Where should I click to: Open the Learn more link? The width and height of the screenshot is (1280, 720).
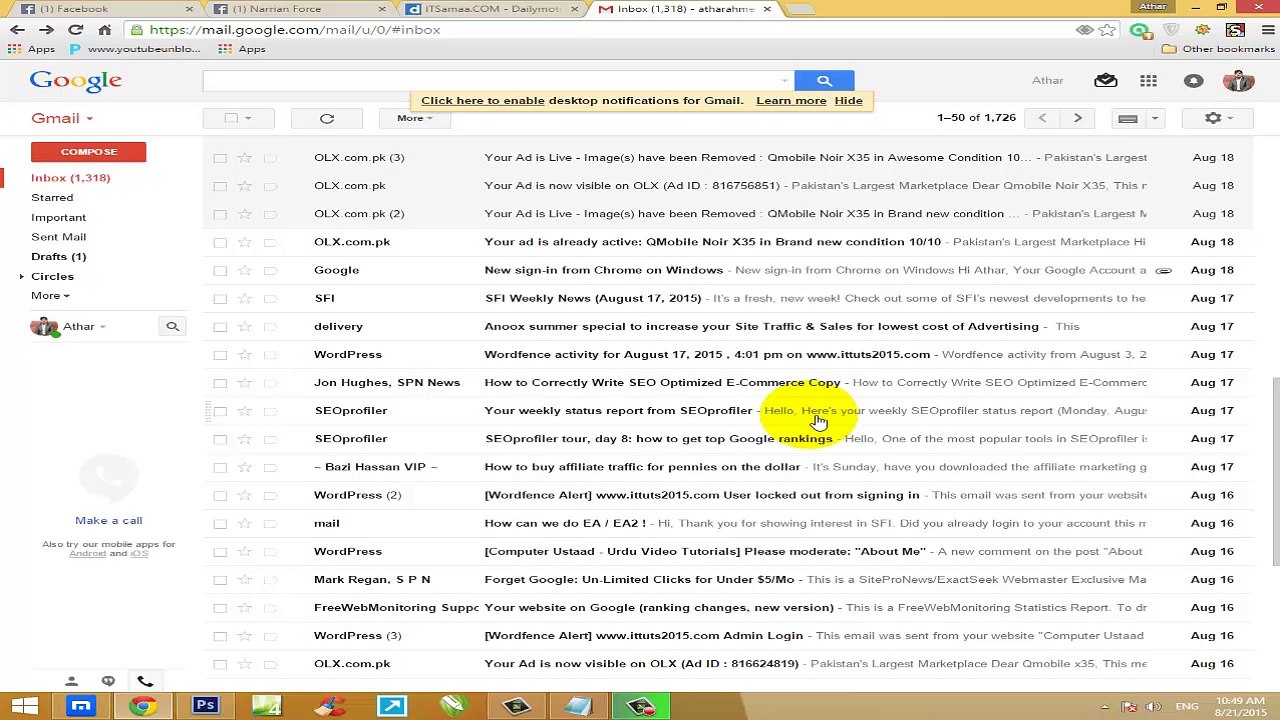[x=791, y=101]
